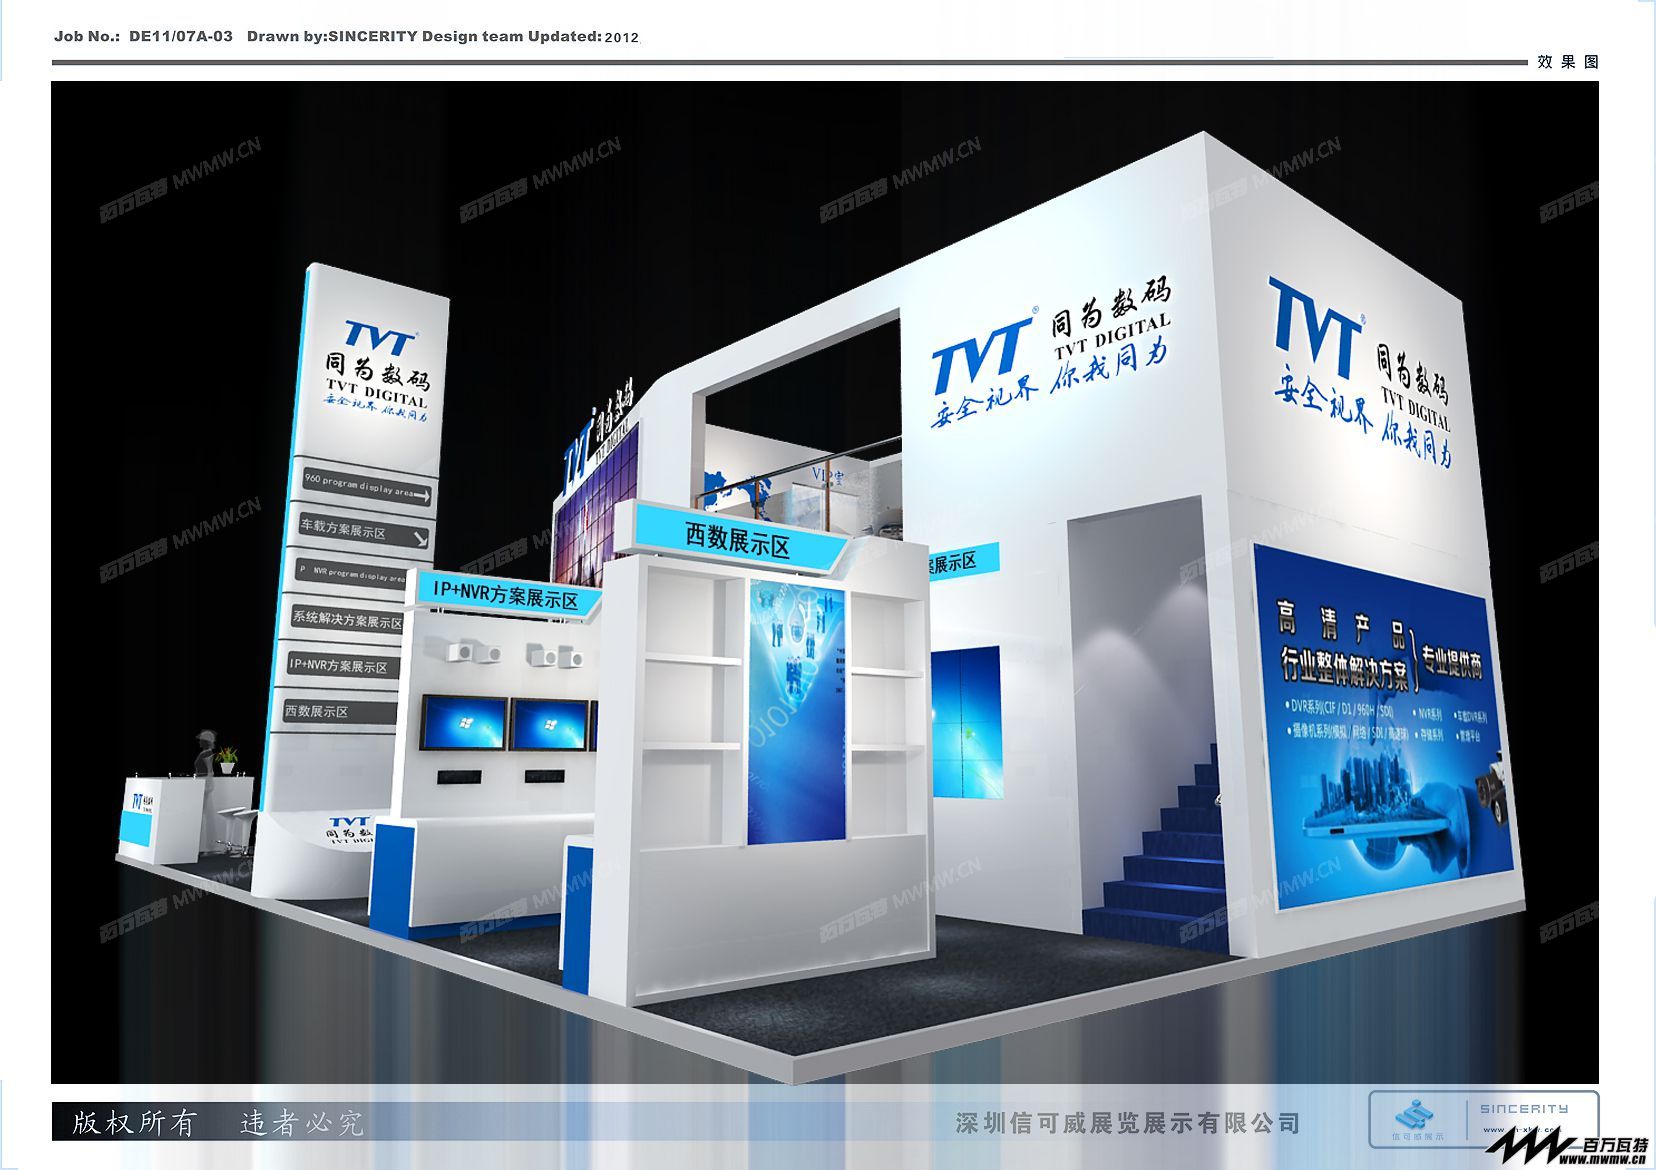Click the 'NVR program display area' tower sign
This screenshot has width=1656, height=1170.
pos(349,573)
